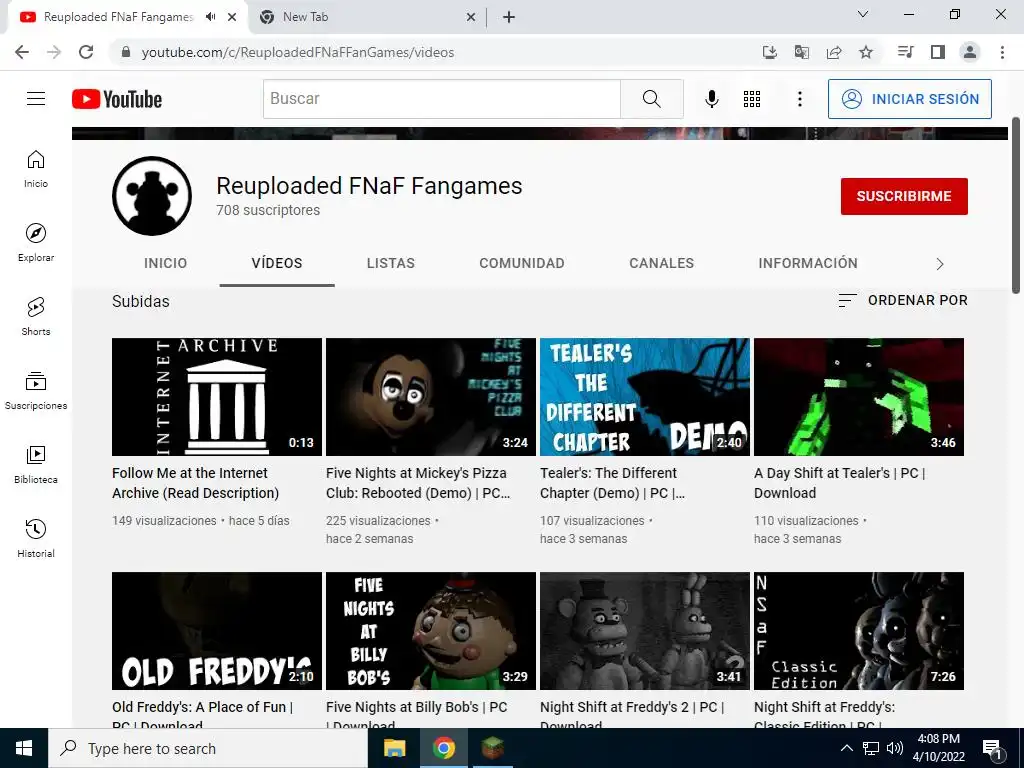Open the Minecraft taskbar icon
Screen dimensions: 1024x768
(x=492, y=748)
